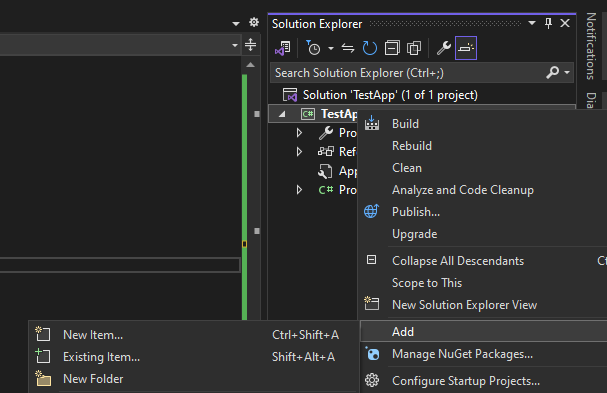The height and width of the screenshot is (393, 607).
Task: Open Properties wrench icon in toolbar
Action: coord(444,48)
